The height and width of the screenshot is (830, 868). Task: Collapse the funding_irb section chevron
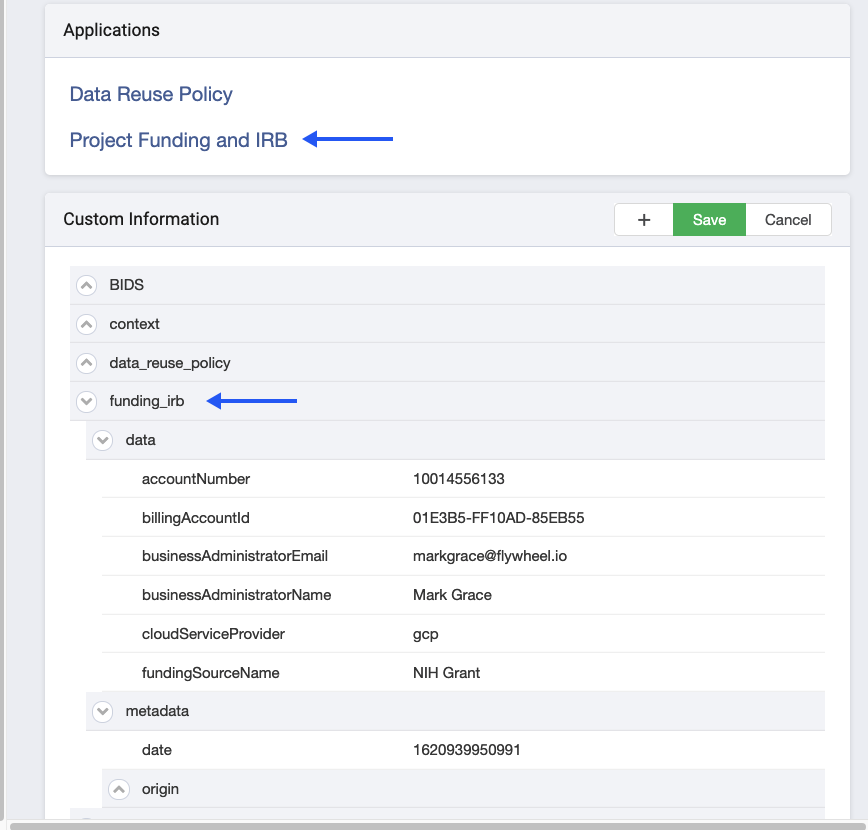point(86,401)
